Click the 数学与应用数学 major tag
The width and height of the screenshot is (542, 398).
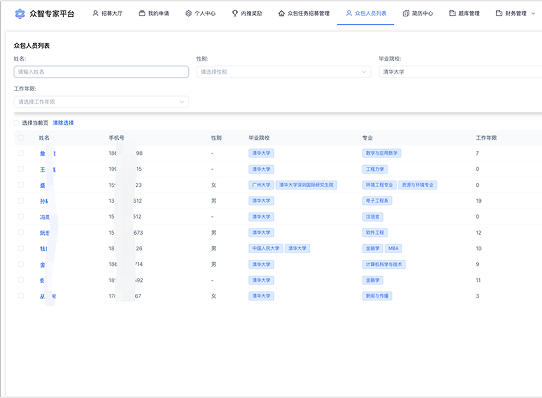point(382,153)
